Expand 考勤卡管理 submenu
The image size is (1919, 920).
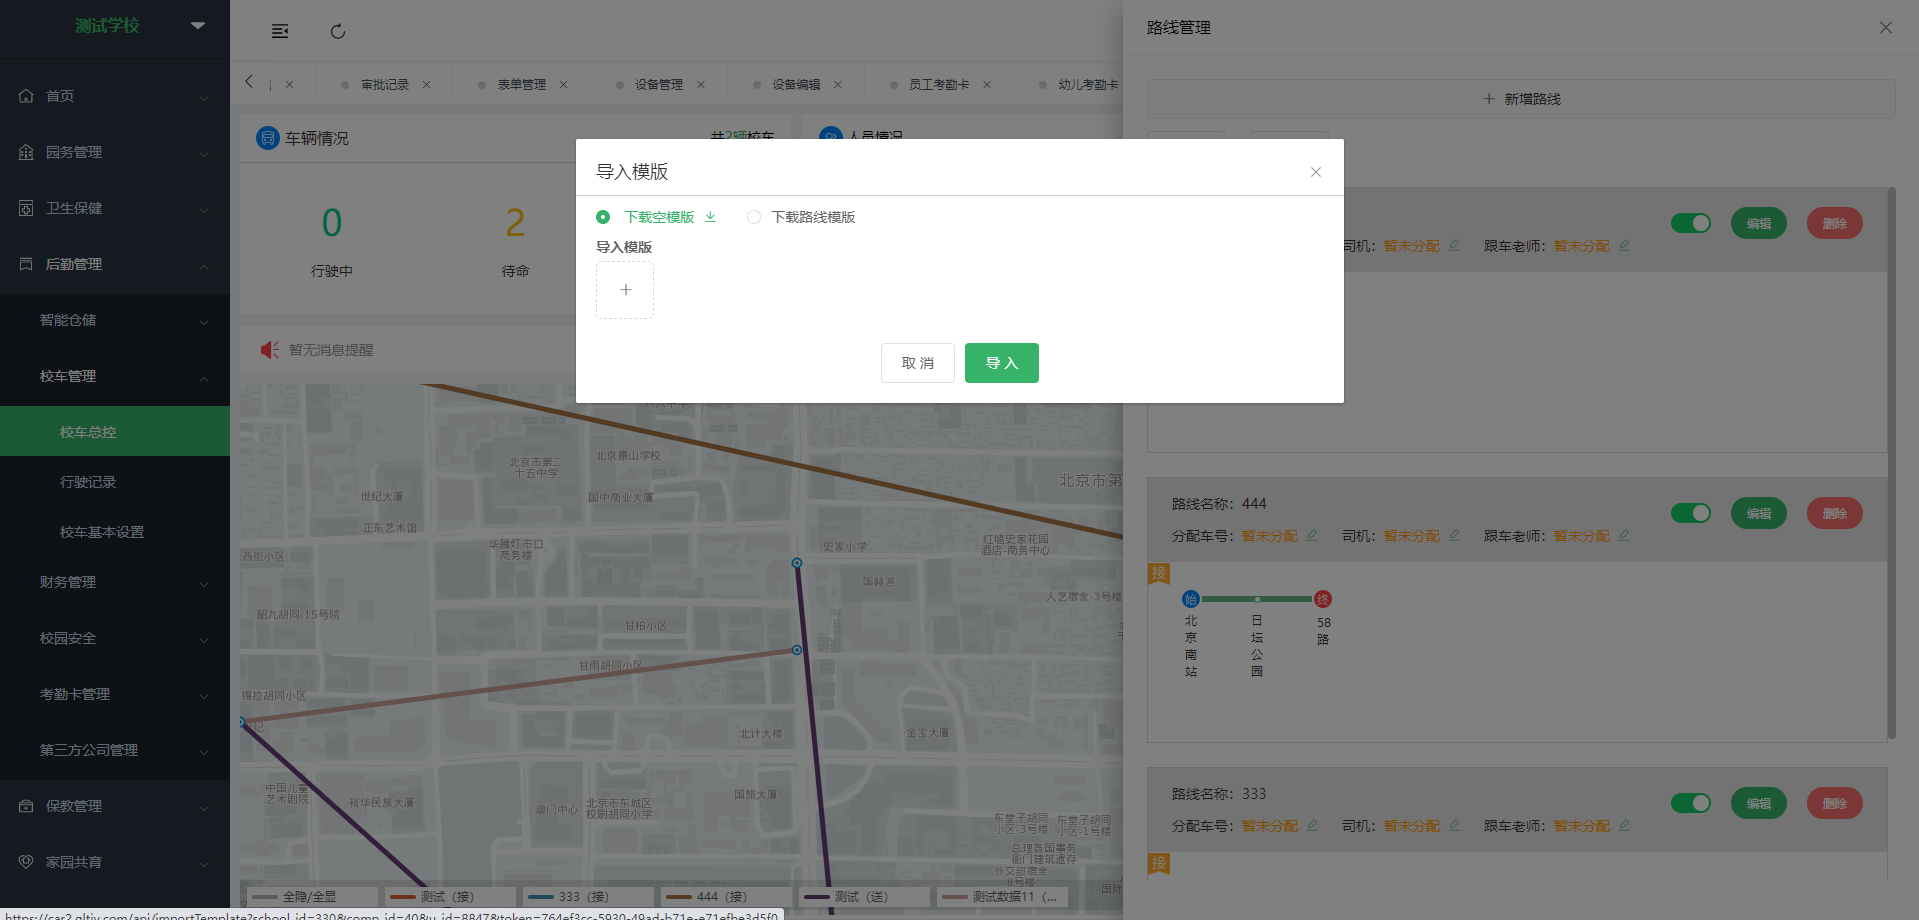click(x=115, y=694)
